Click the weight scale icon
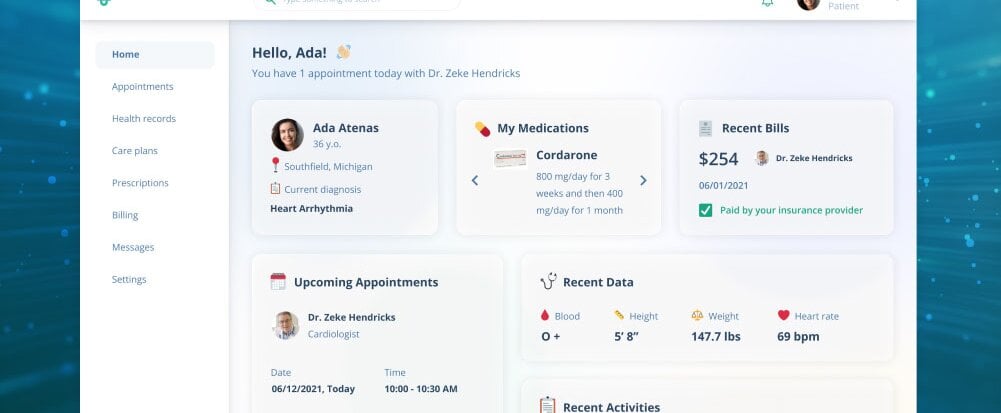Screen dimensions: 1001x413 click(x=697, y=316)
